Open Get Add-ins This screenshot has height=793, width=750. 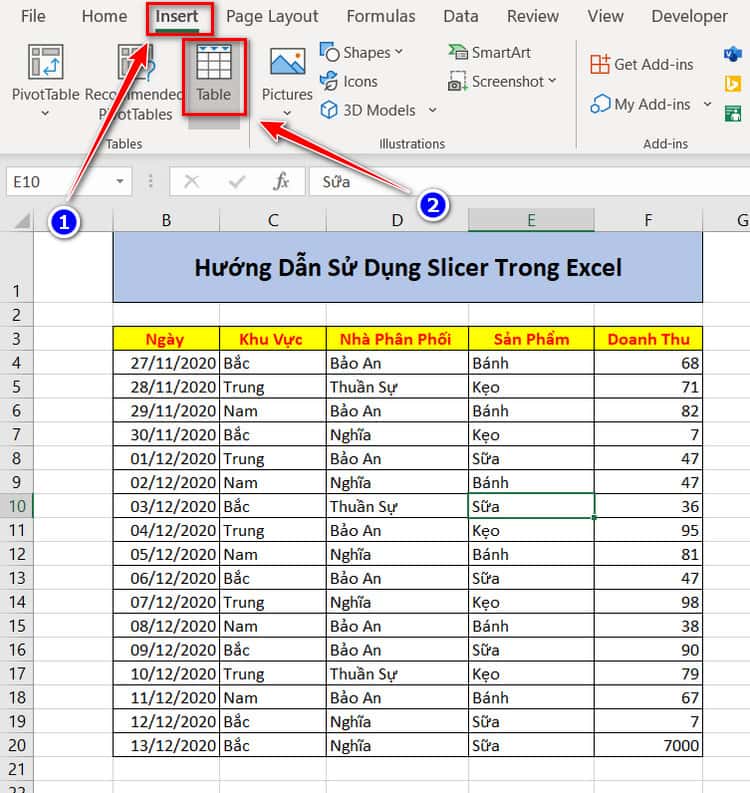click(641, 65)
